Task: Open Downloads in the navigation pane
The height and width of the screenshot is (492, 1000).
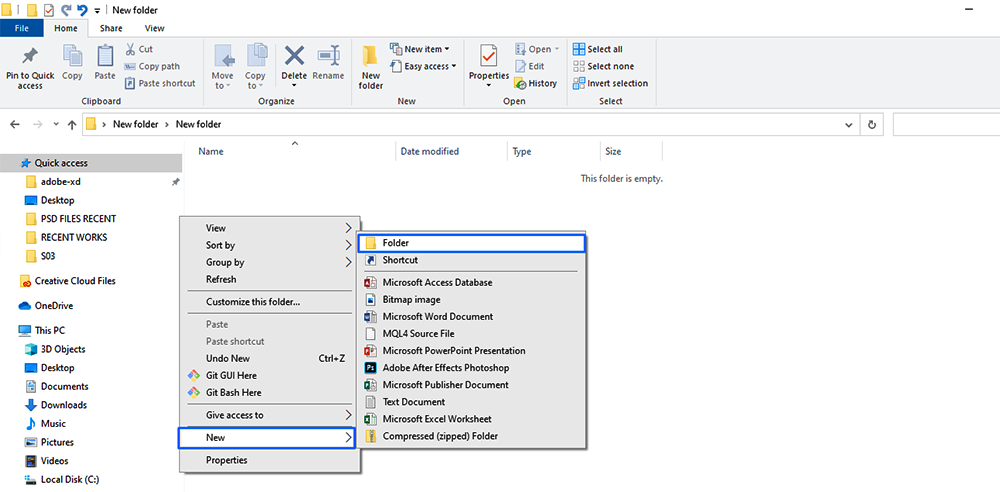Action: pyautogui.click(x=63, y=405)
